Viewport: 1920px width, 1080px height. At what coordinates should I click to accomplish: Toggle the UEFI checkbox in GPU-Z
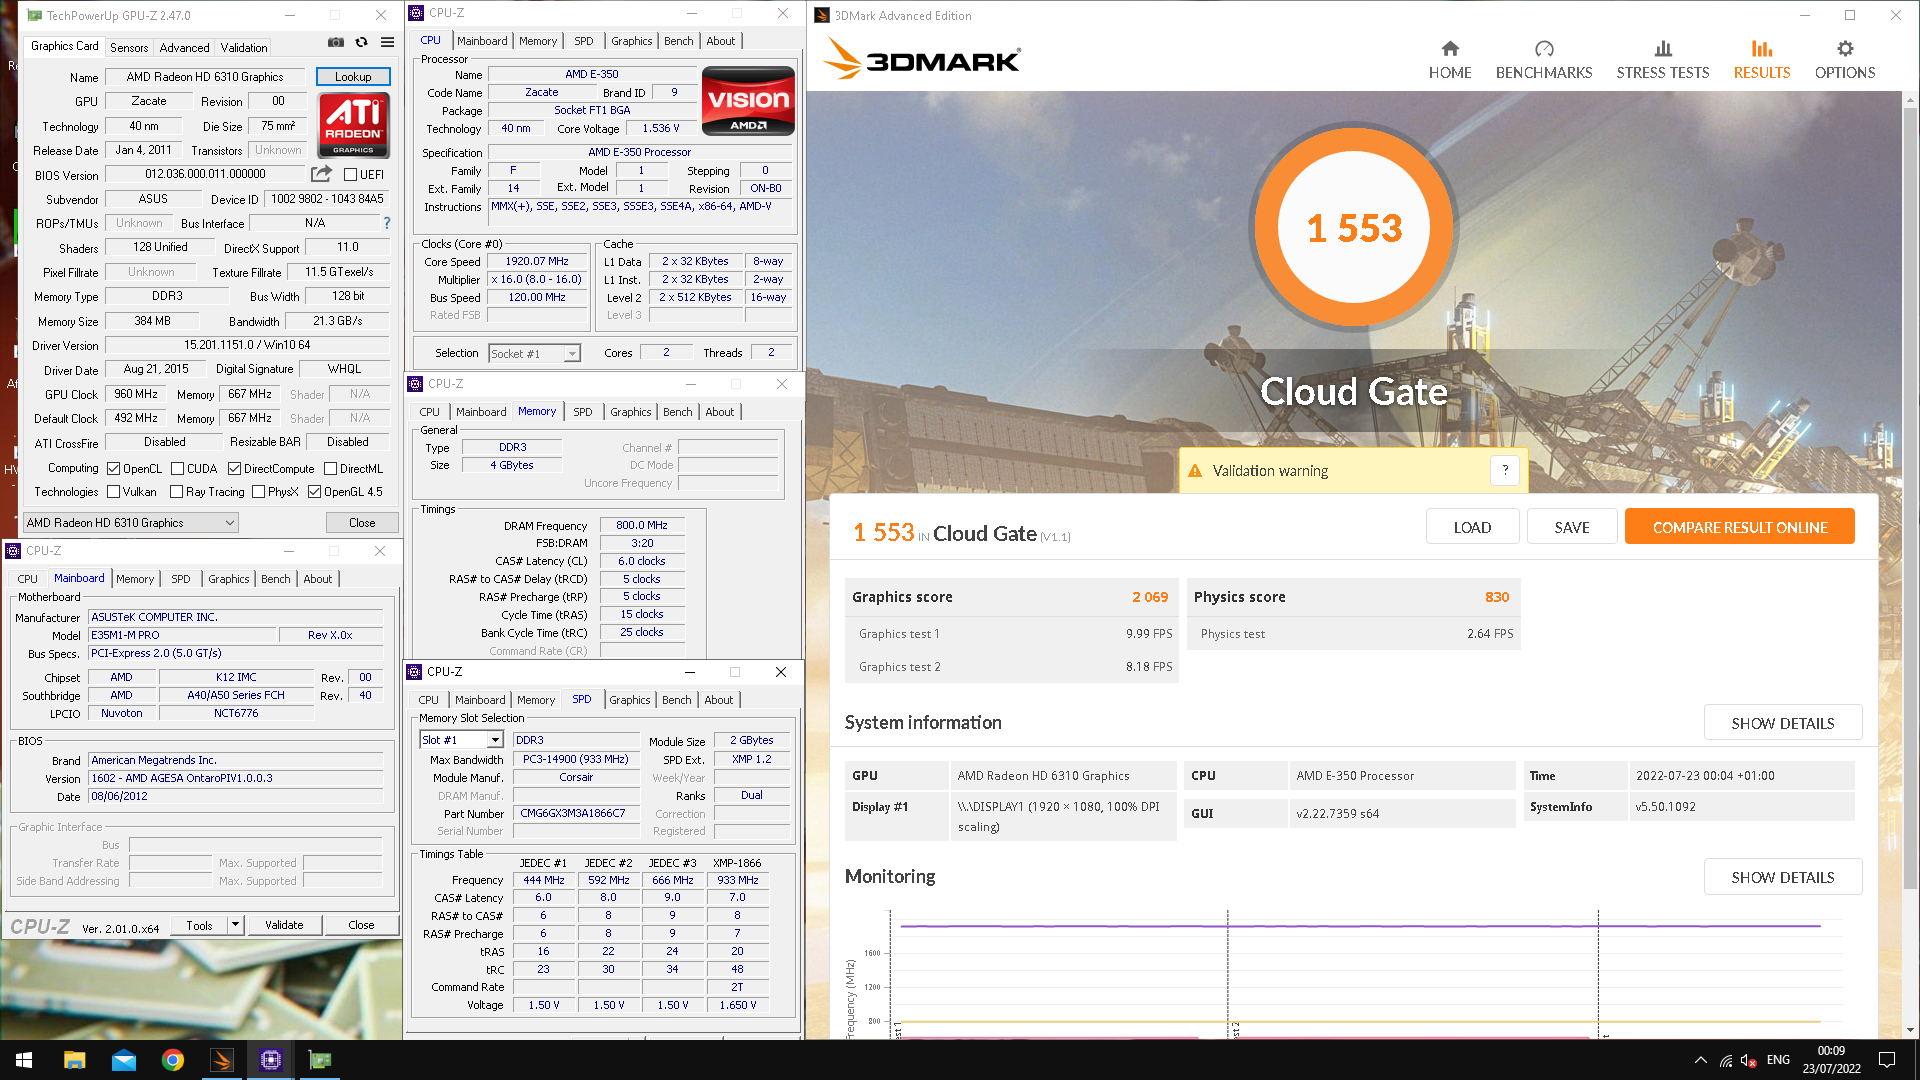point(351,174)
